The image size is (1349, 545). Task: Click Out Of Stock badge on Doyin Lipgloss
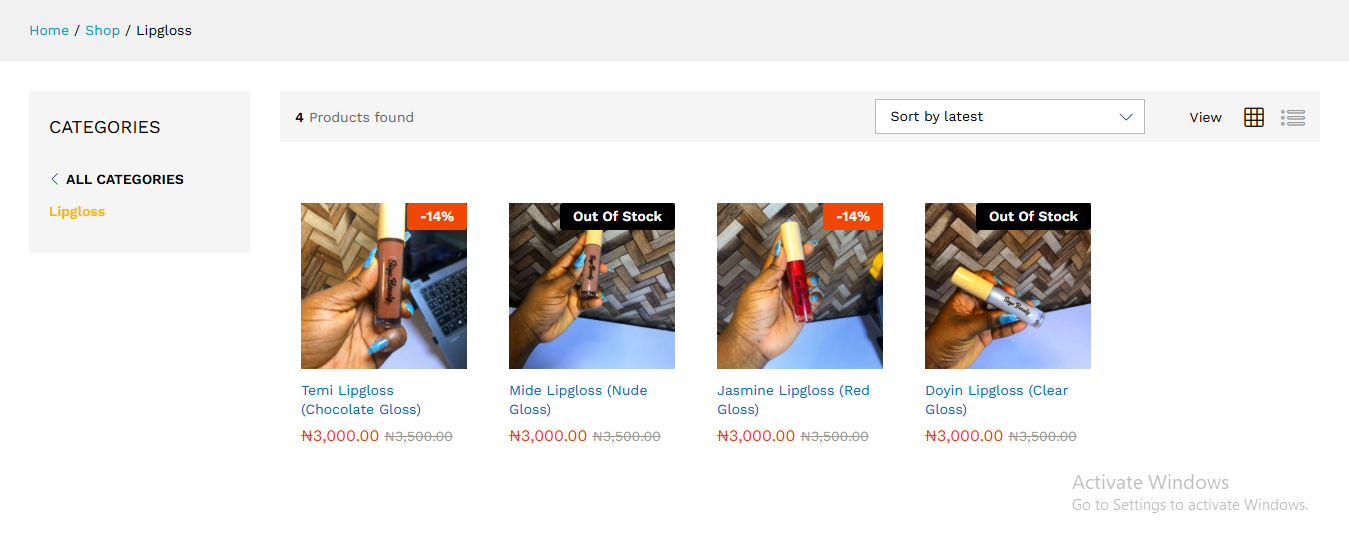[1033, 216]
